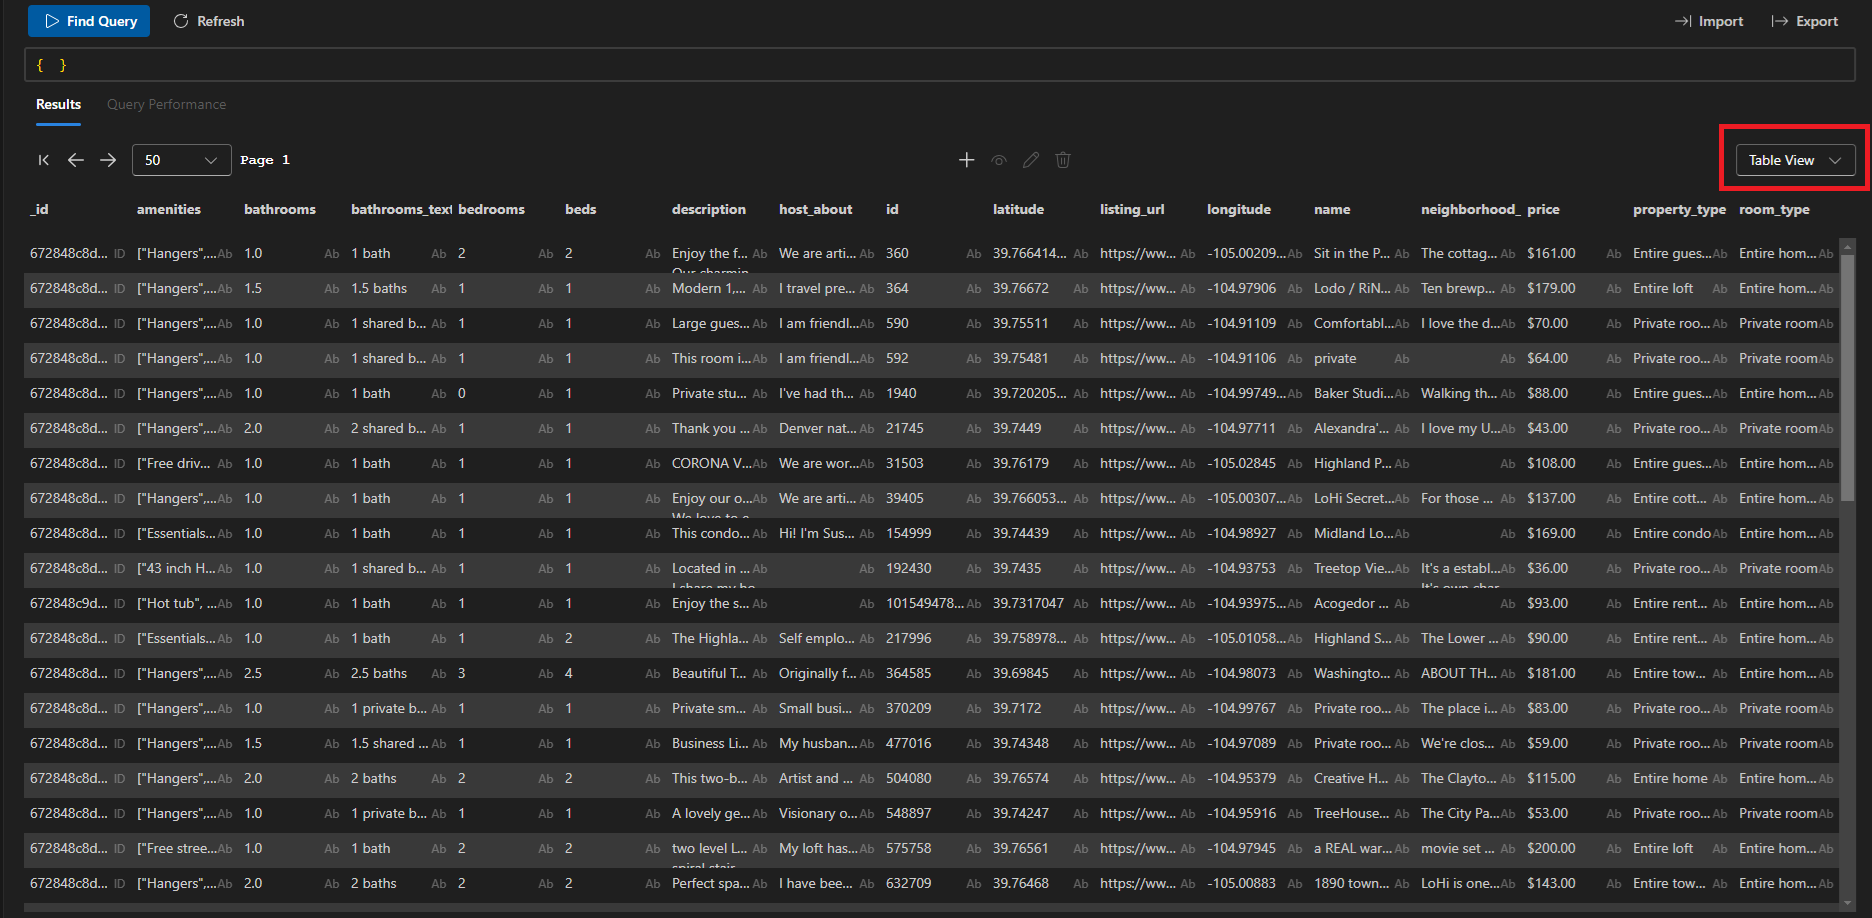Refresh the query results
The height and width of the screenshot is (918, 1872).
pyautogui.click(x=209, y=21)
